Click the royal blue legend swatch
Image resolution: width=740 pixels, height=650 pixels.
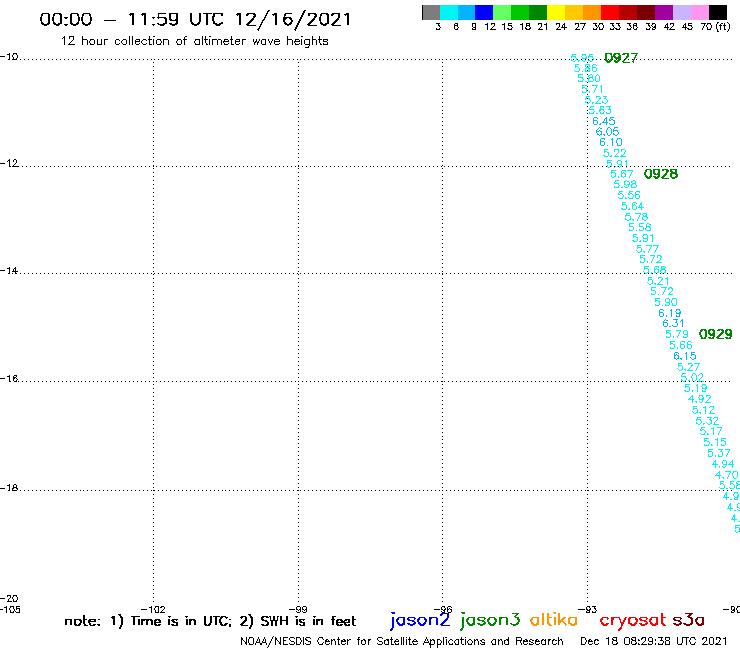(x=484, y=12)
